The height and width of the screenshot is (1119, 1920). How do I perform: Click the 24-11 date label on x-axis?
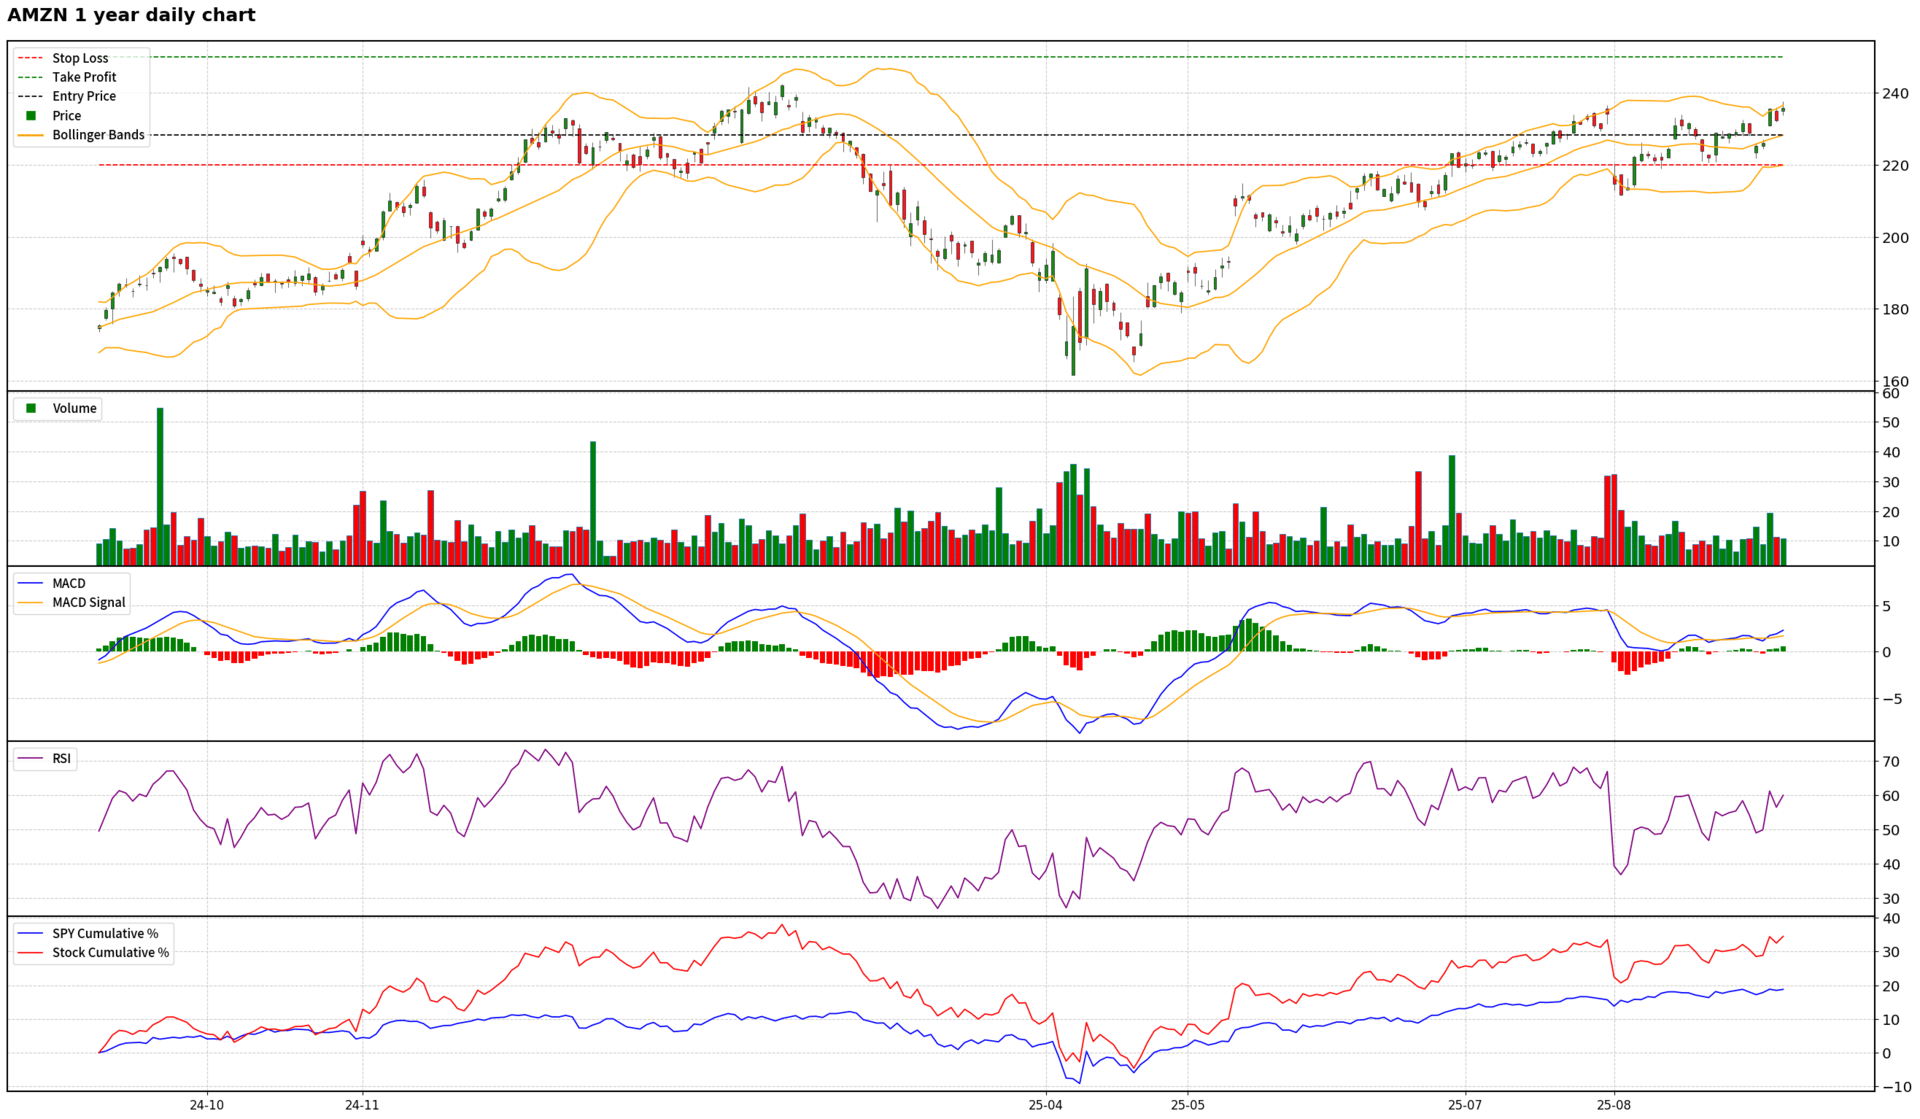tap(362, 1105)
